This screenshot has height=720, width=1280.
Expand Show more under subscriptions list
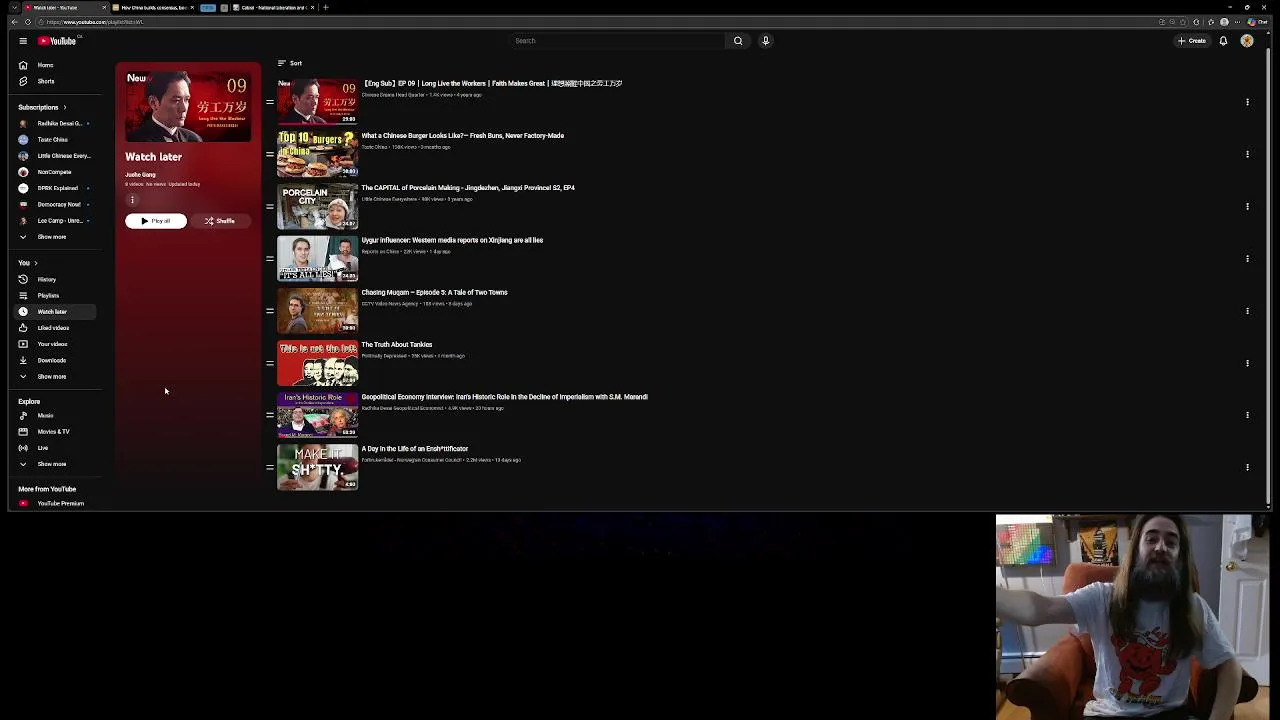56,237
